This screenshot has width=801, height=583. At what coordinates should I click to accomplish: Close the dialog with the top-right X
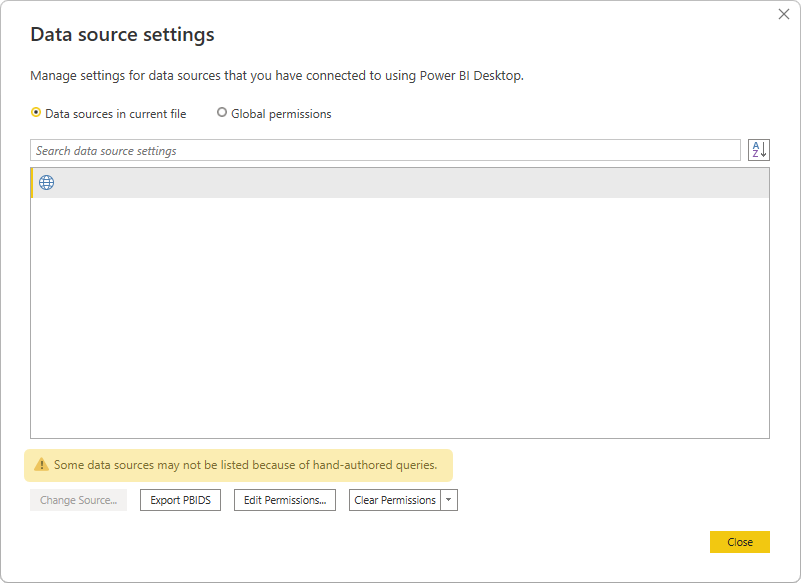coord(784,14)
